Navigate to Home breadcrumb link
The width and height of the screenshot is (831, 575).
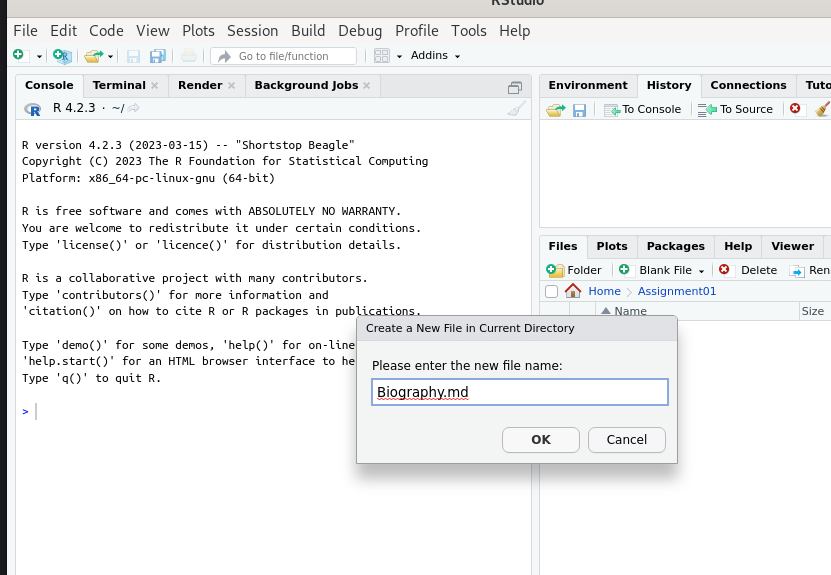pyautogui.click(x=604, y=291)
